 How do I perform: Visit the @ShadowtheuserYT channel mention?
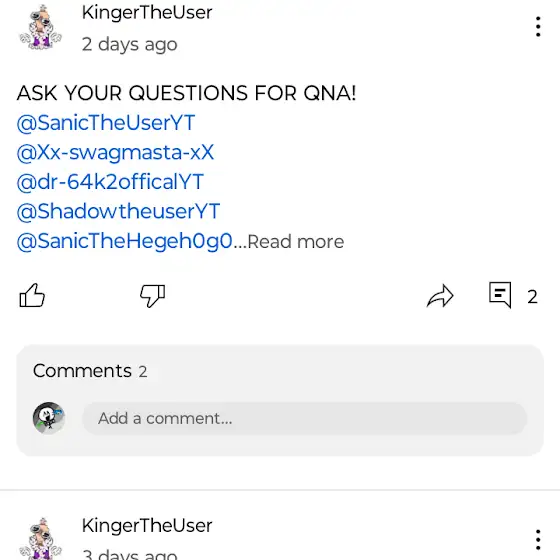coord(118,211)
